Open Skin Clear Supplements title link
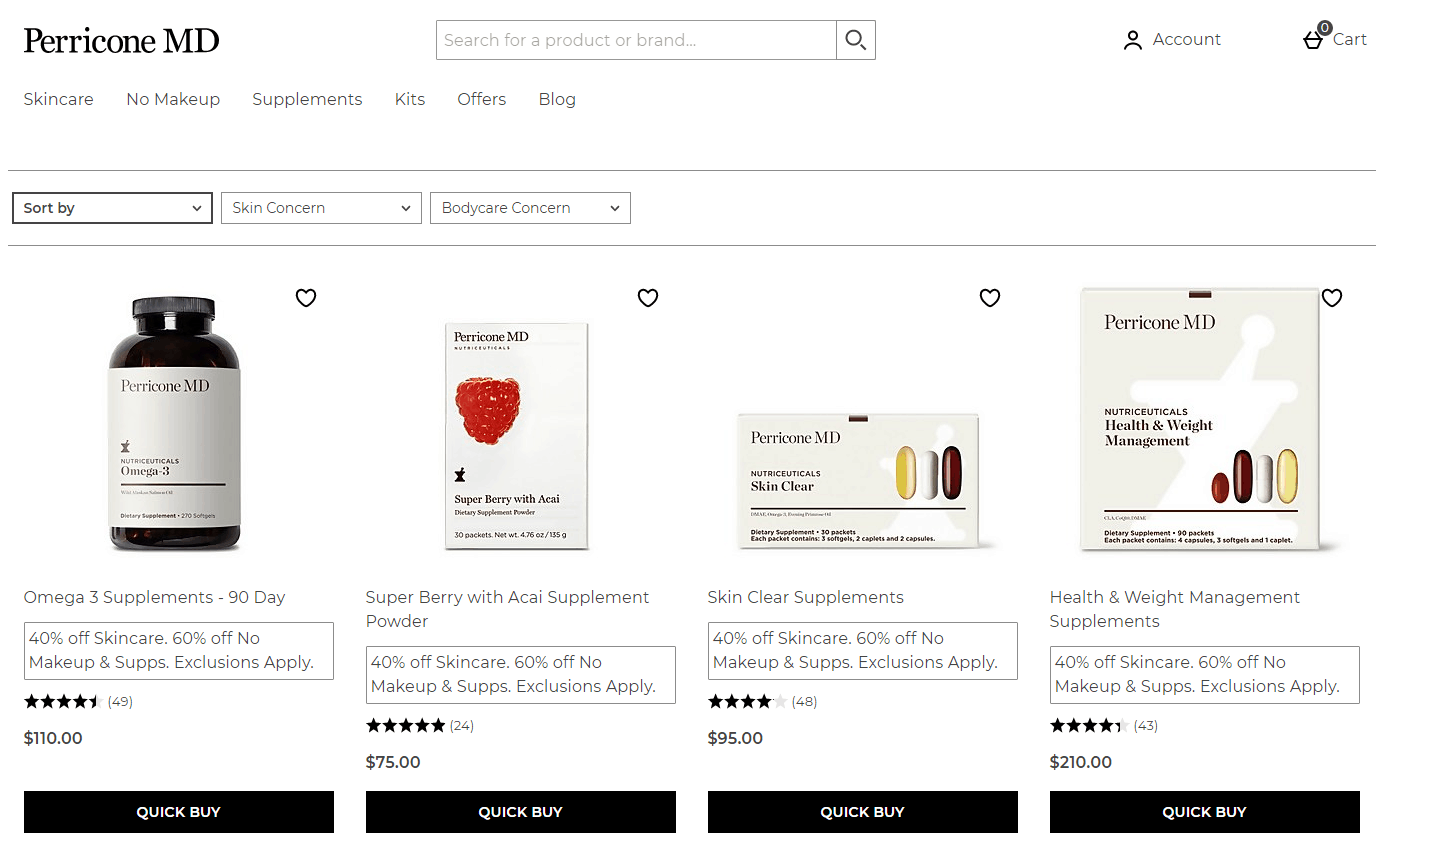The width and height of the screenshot is (1448, 866). [x=806, y=597]
